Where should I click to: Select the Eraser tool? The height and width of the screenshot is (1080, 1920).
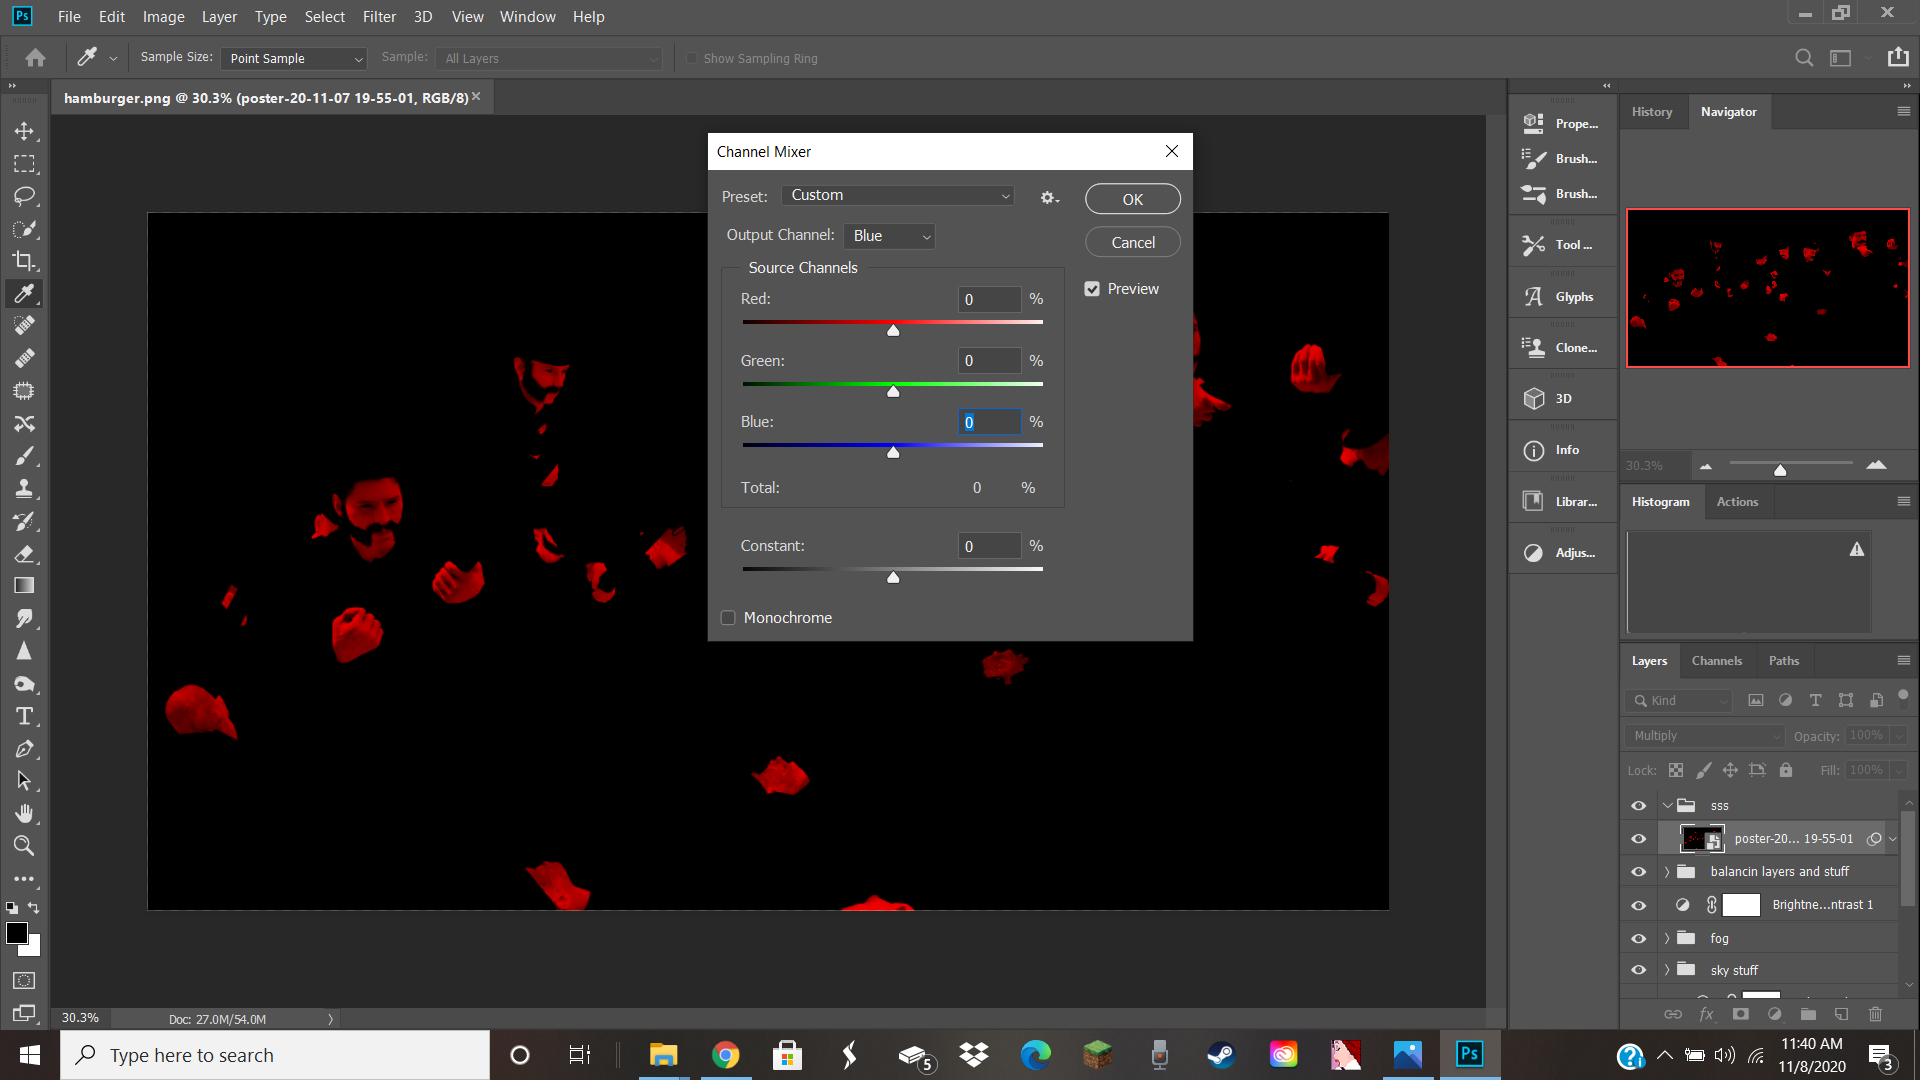coord(24,554)
